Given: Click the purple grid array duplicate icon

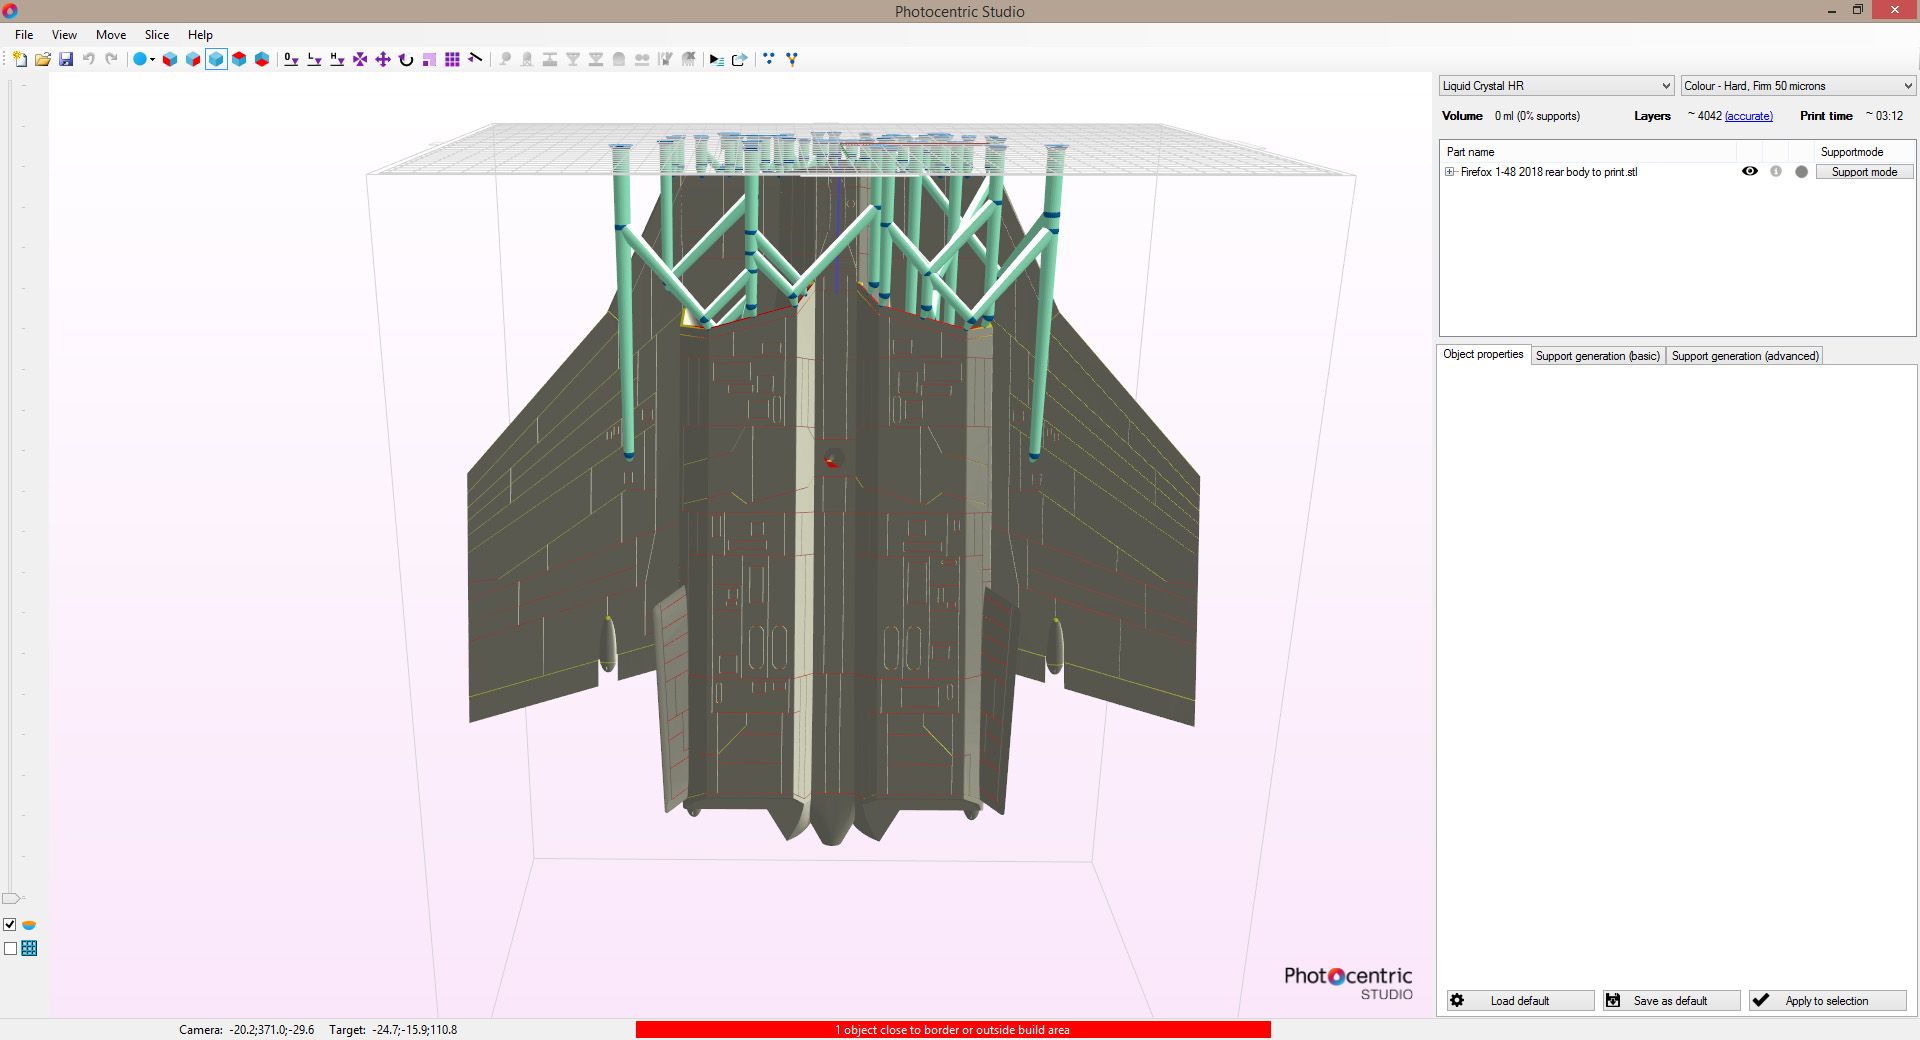Looking at the screenshot, I should 452,59.
